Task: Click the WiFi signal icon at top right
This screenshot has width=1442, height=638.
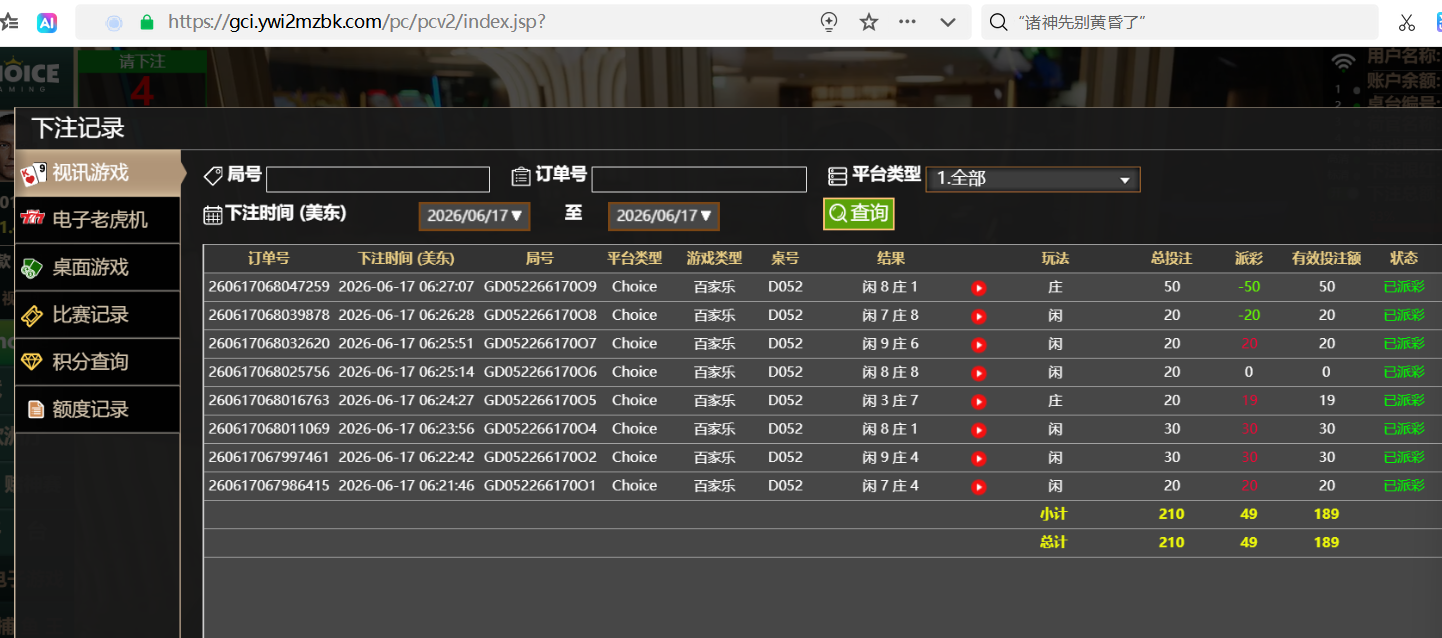Action: click(x=1344, y=63)
